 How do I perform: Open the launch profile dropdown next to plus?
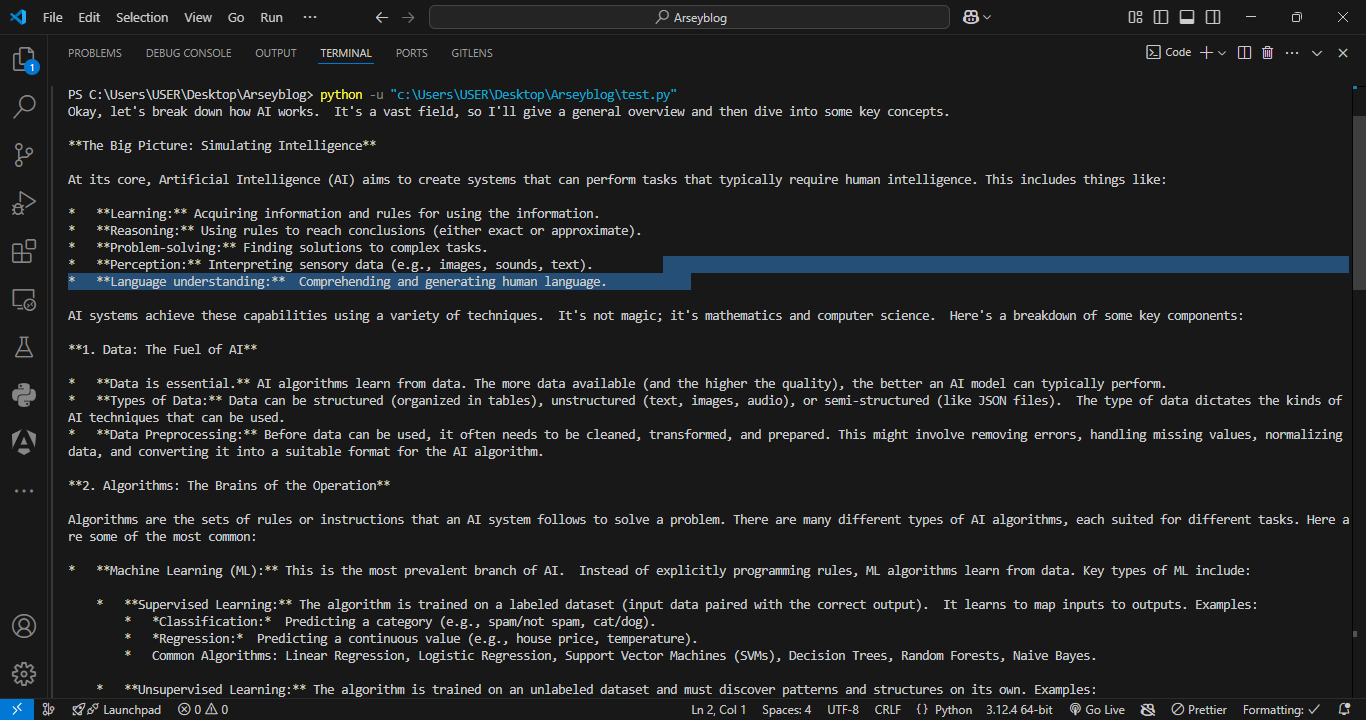(1222, 53)
